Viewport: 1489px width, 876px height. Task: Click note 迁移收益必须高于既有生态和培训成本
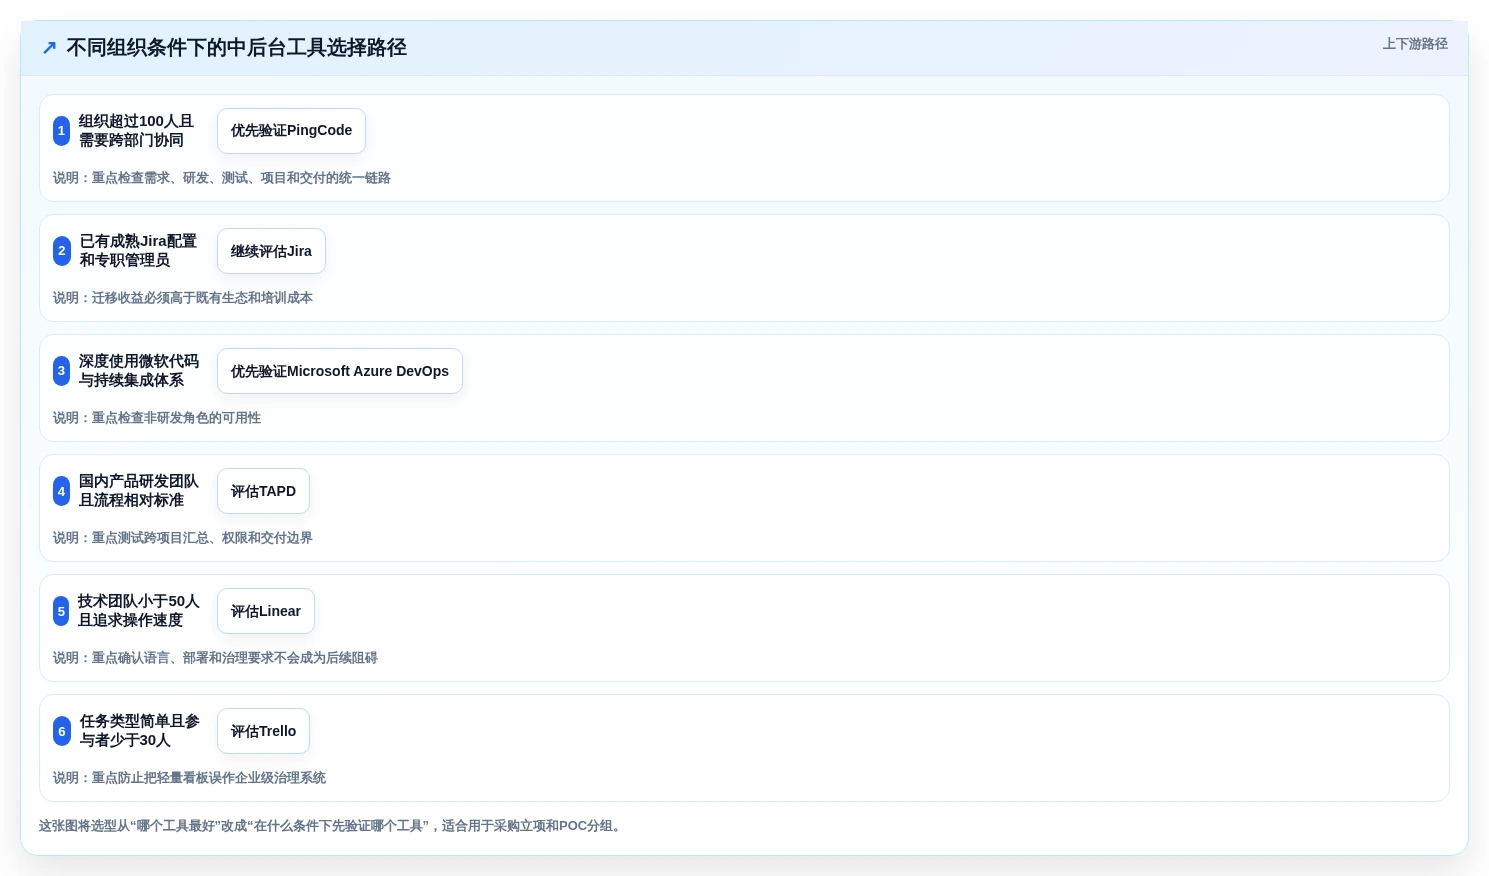point(183,298)
